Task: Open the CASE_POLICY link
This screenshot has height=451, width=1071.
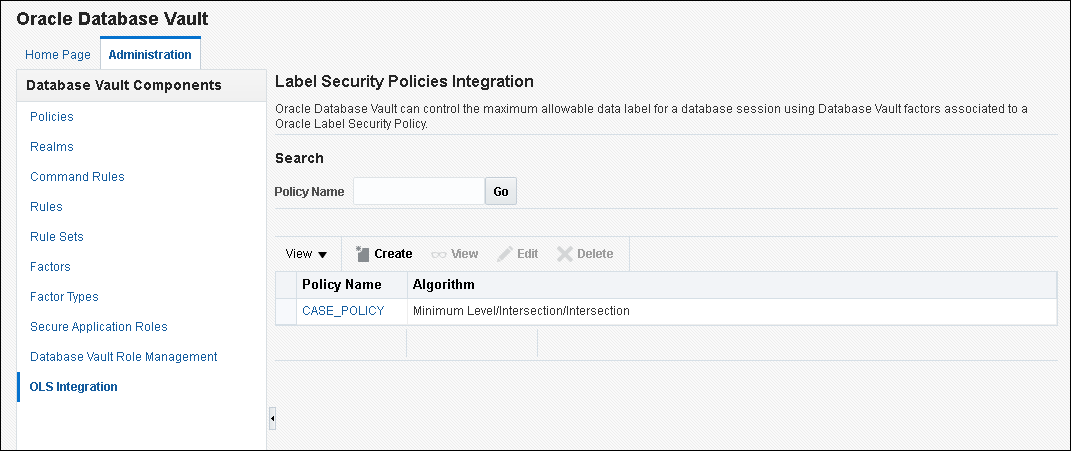Action: (x=343, y=311)
